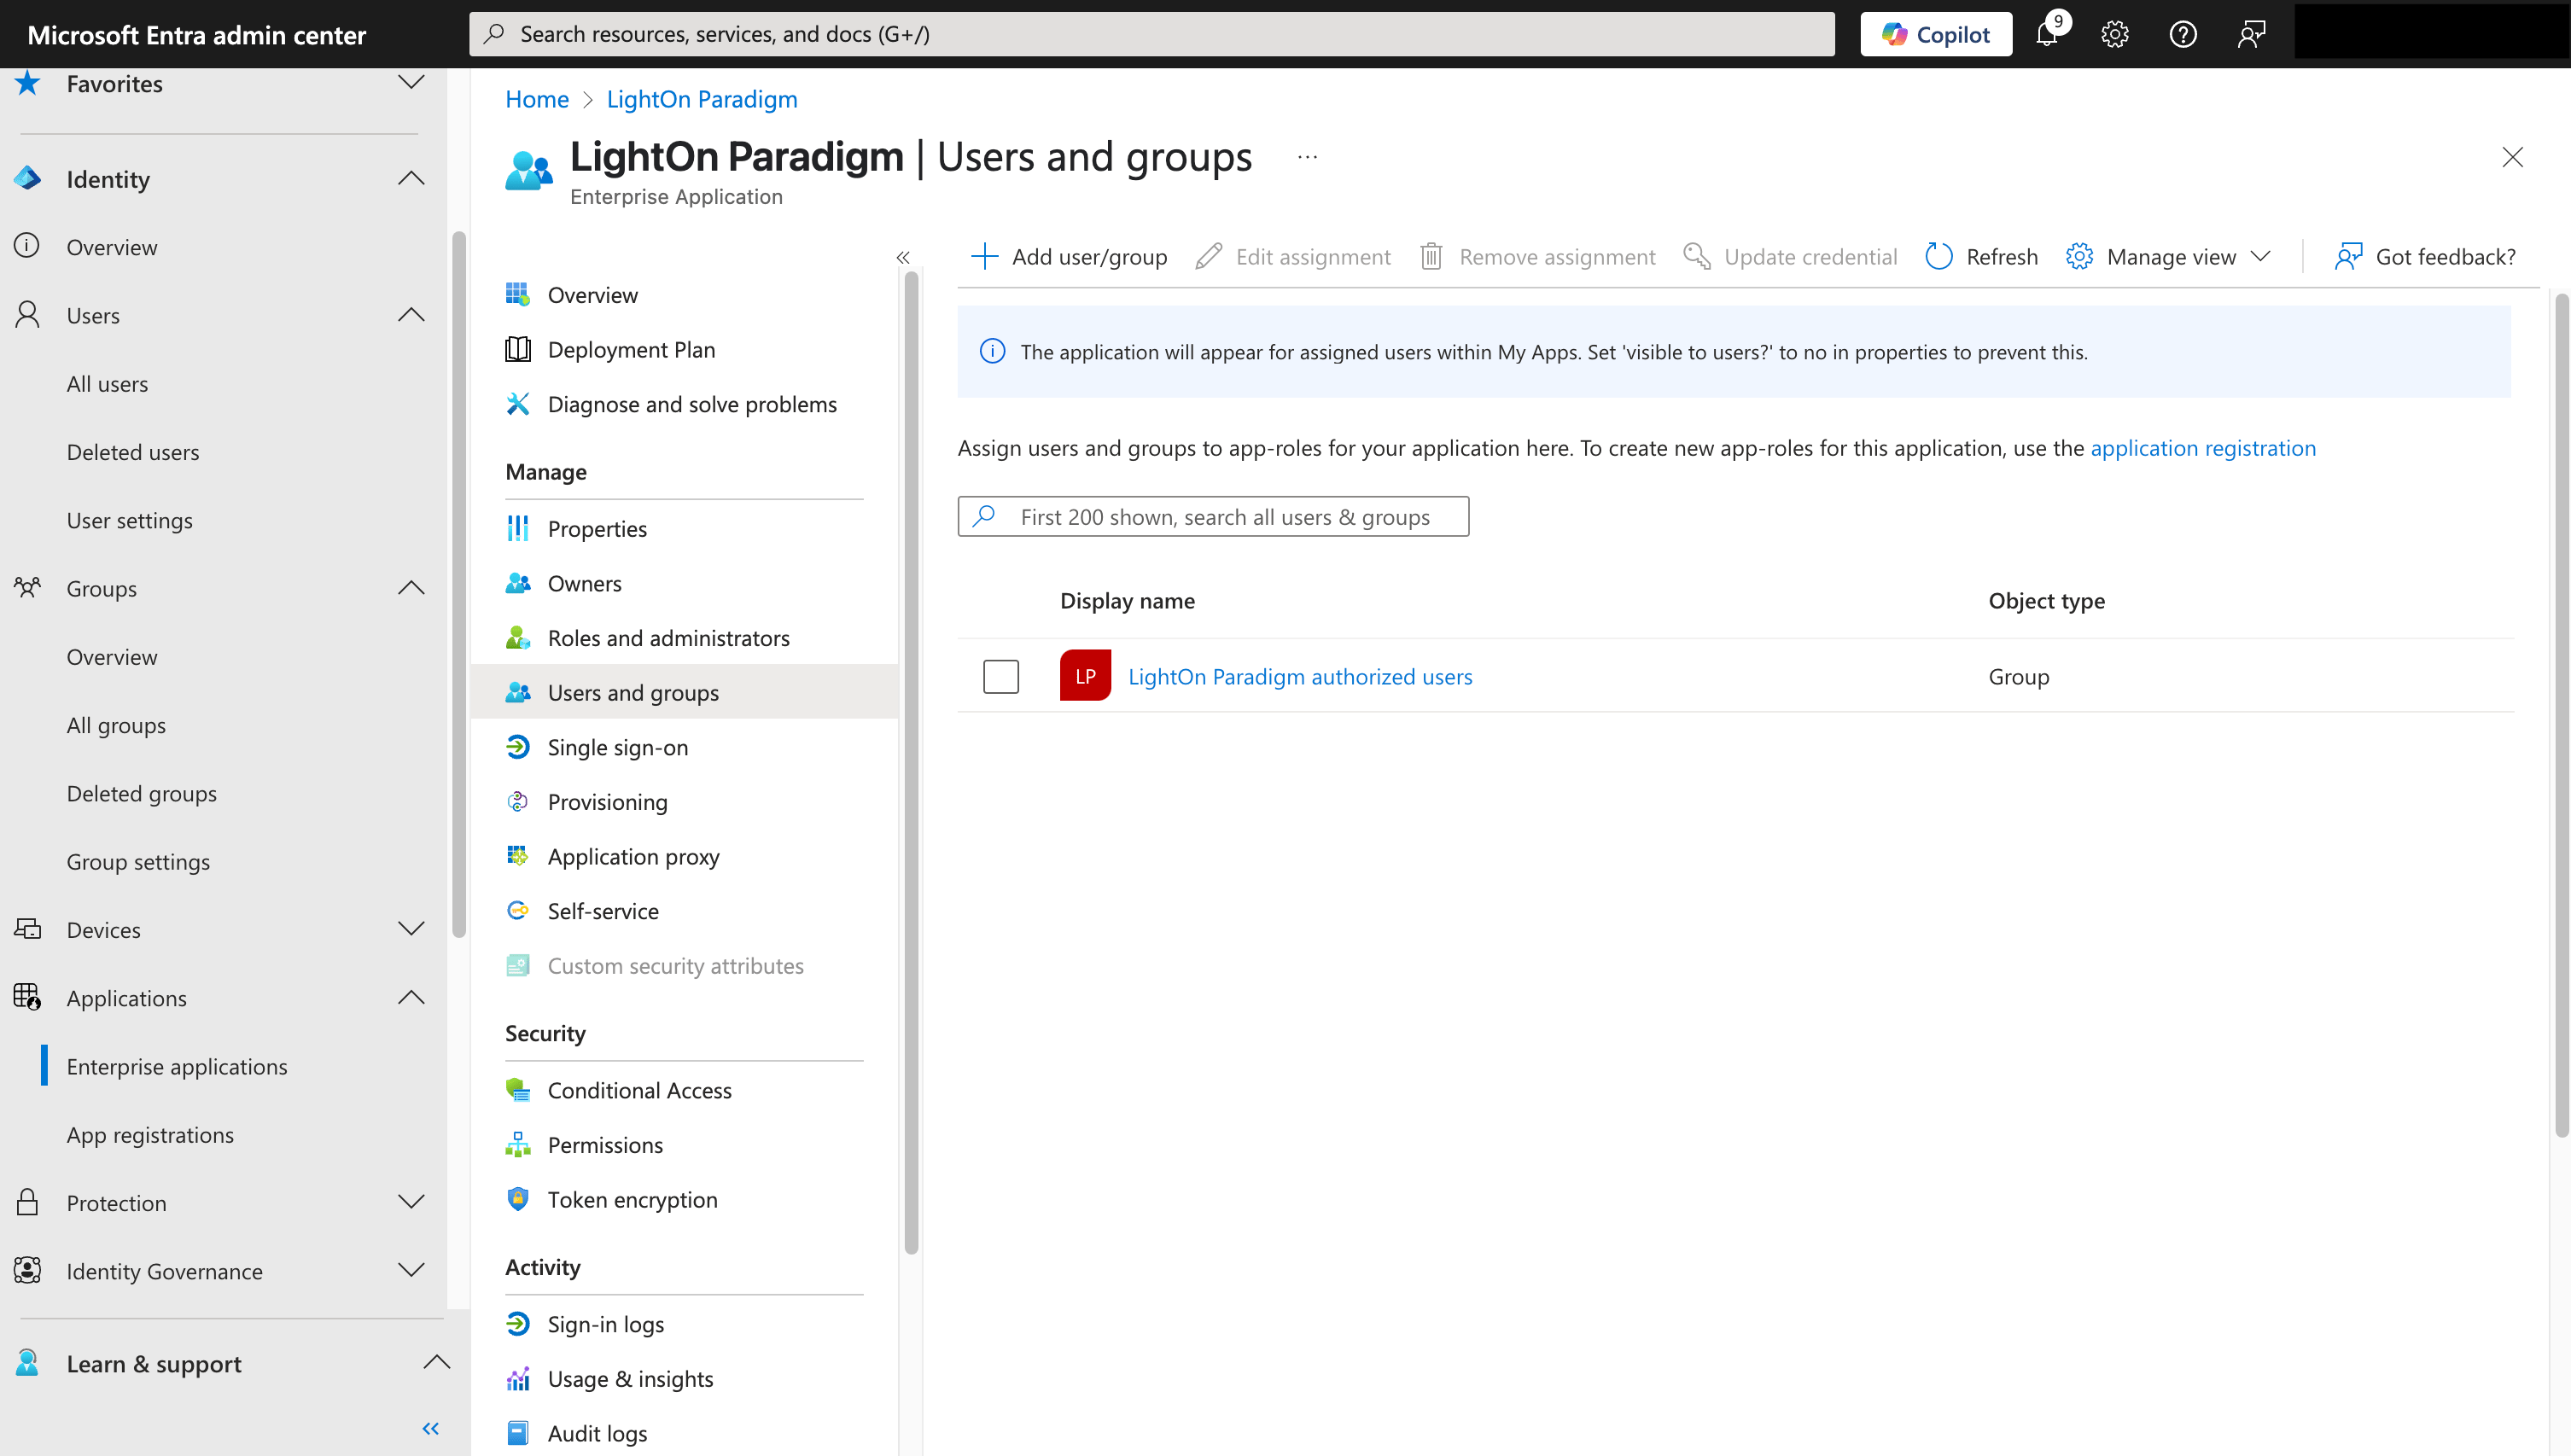
Task: View notifications via the bell icon
Action: tap(2046, 33)
